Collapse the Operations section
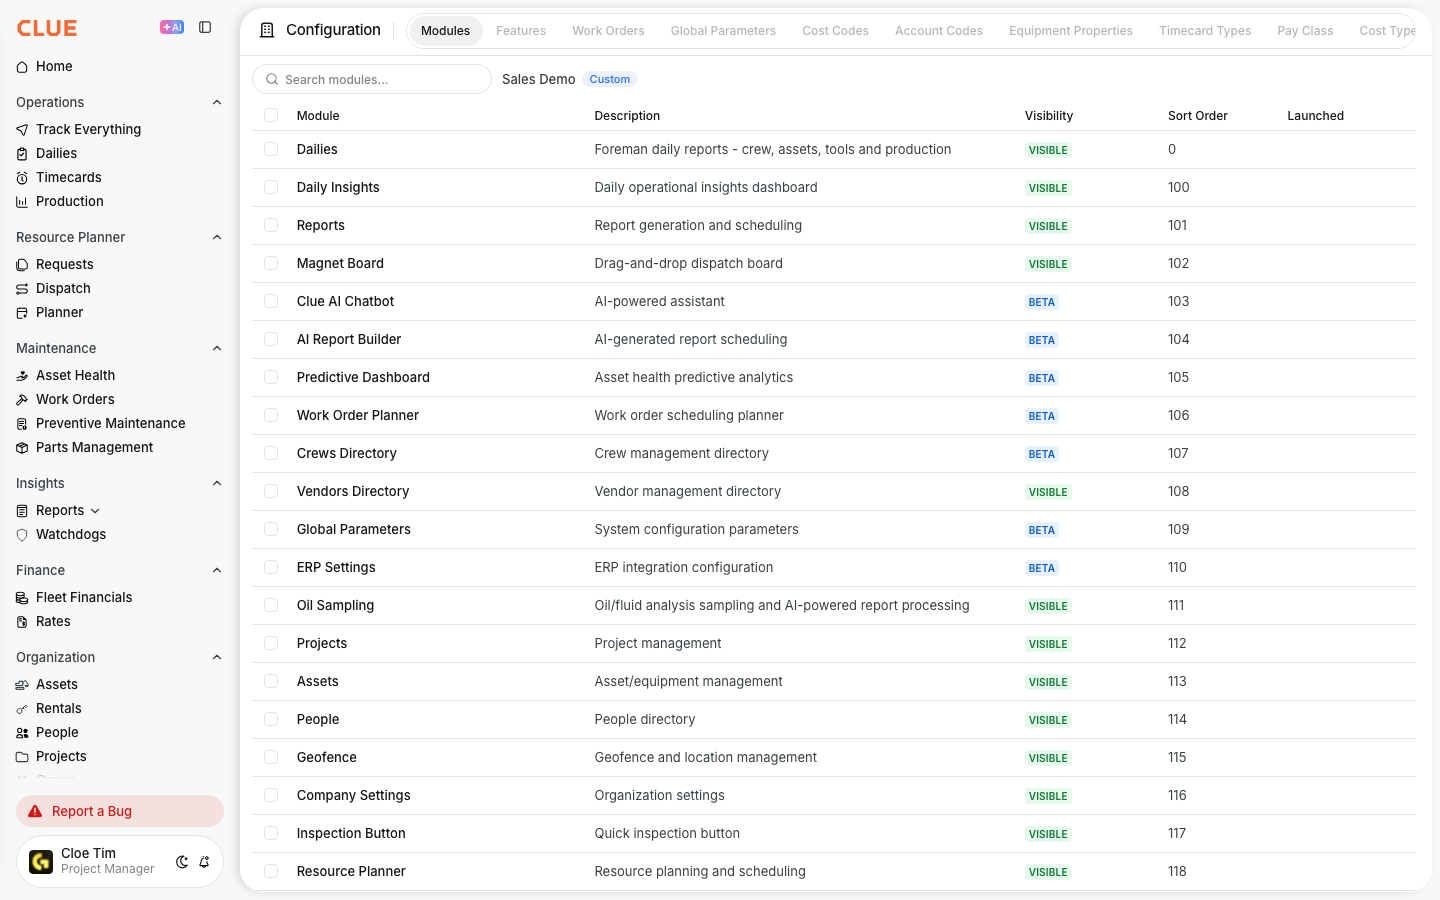 point(217,102)
